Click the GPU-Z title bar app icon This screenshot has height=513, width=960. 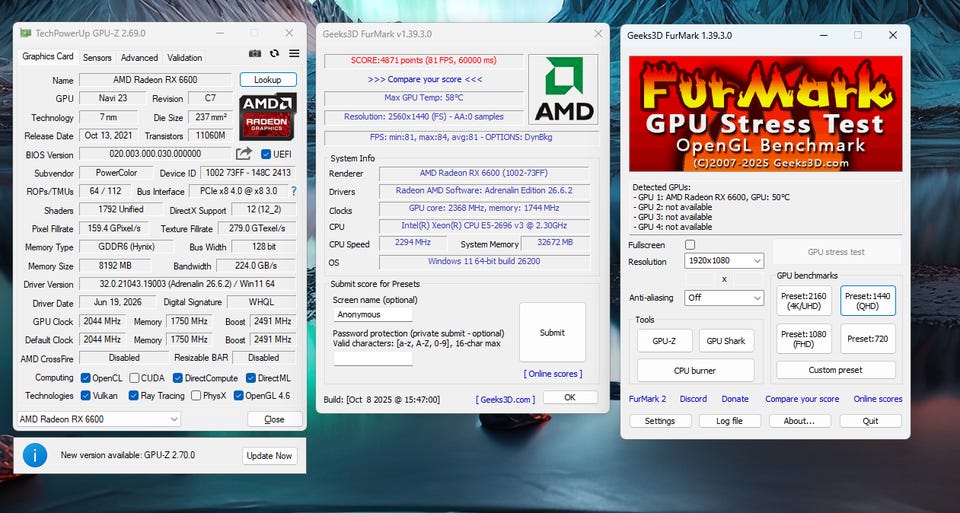point(25,33)
